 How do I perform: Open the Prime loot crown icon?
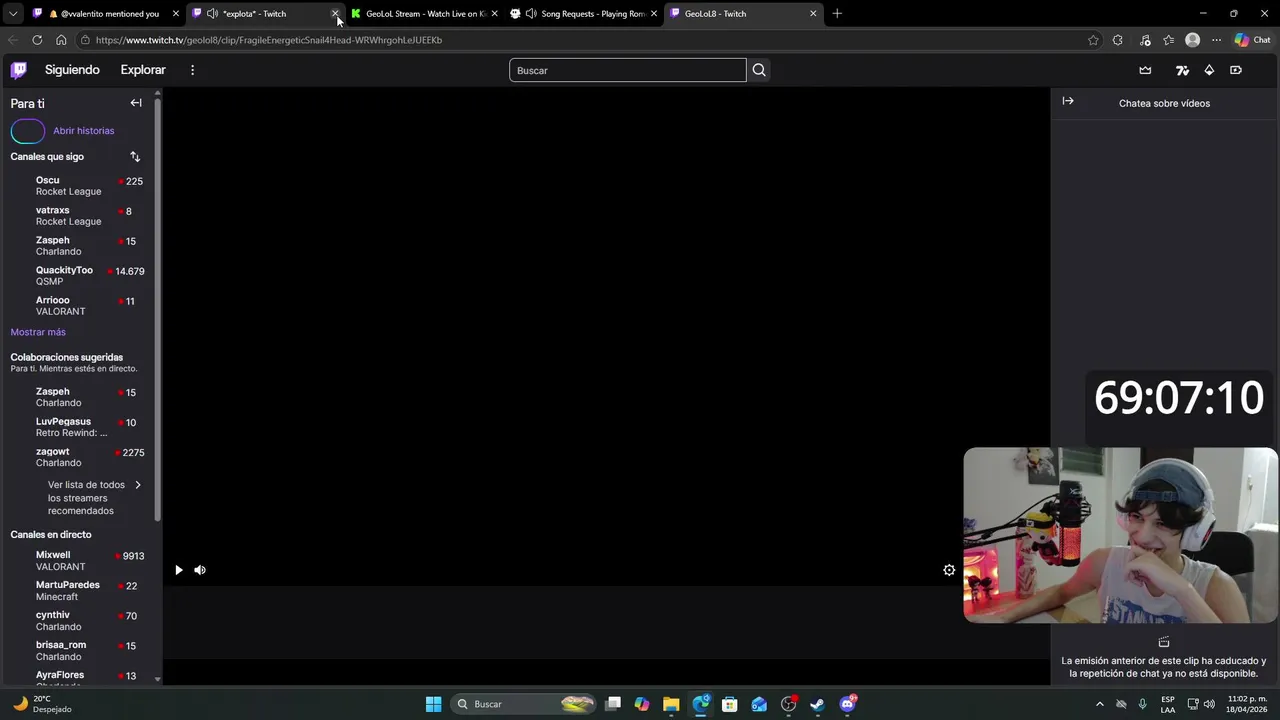click(x=1145, y=70)
